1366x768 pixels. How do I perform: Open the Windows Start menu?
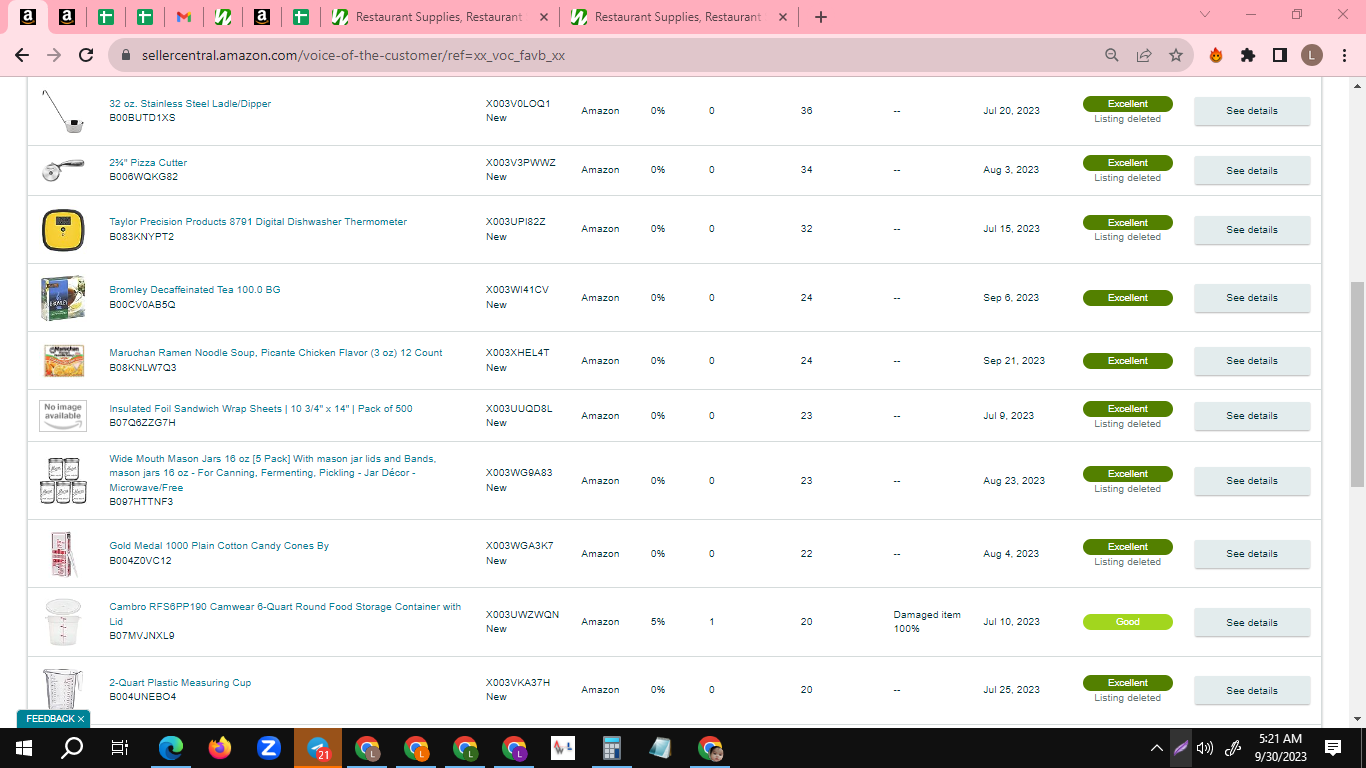[24, 748]
